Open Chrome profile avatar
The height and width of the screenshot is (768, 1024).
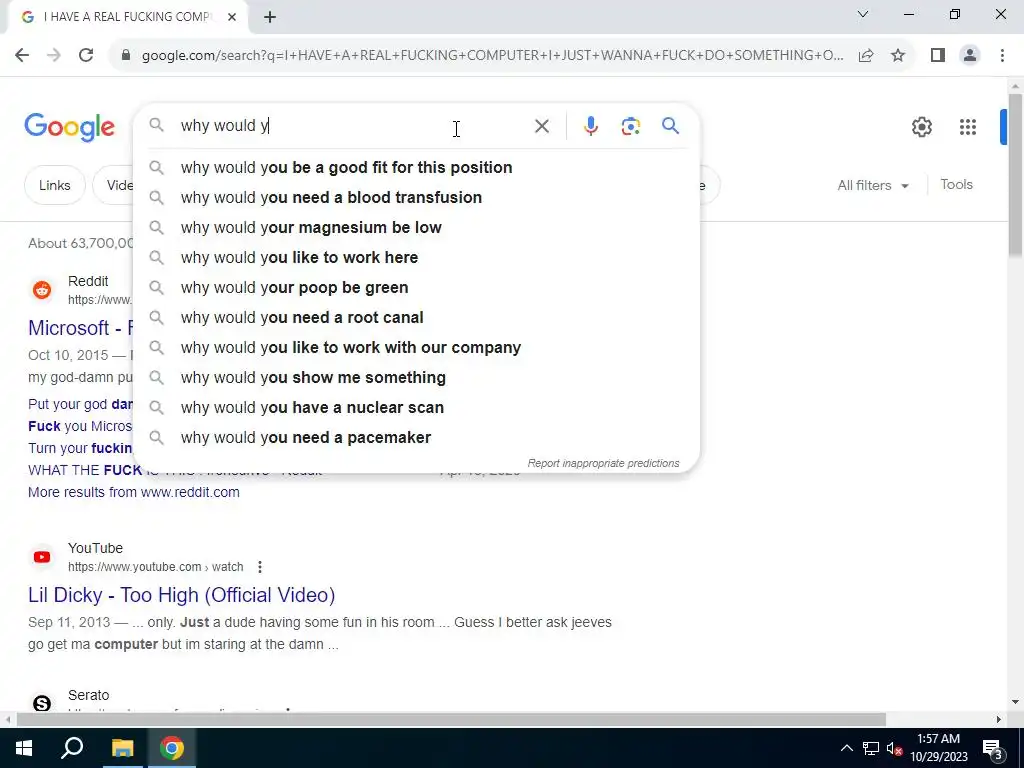pos(970,56)
